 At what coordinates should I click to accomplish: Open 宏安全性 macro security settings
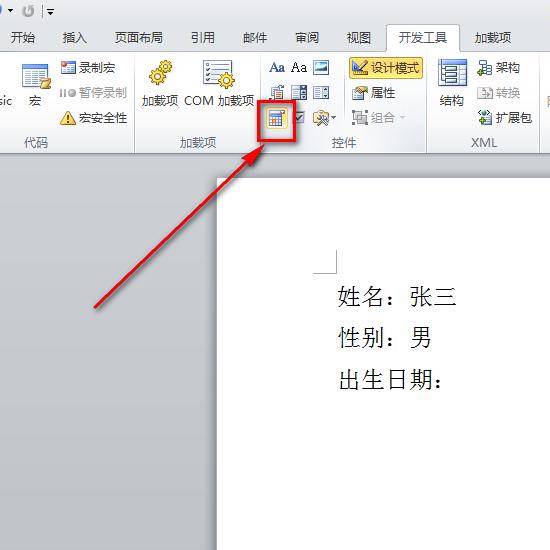(93, 118)
